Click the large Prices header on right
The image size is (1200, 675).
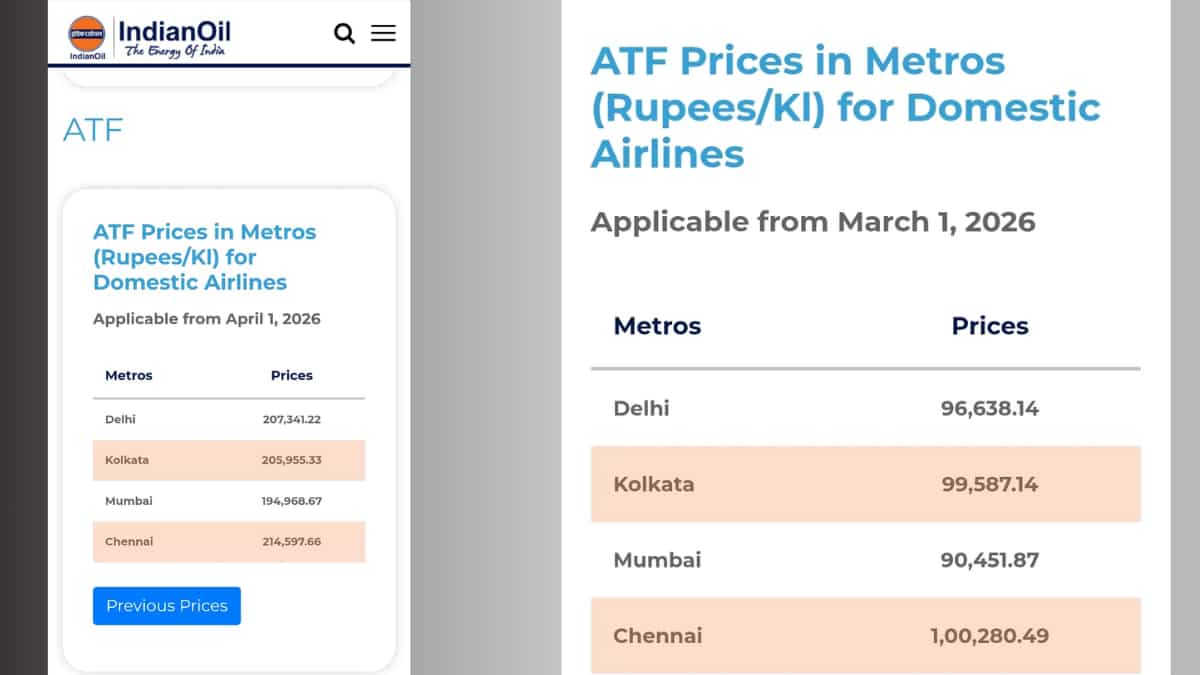click(x=990, y=326)
